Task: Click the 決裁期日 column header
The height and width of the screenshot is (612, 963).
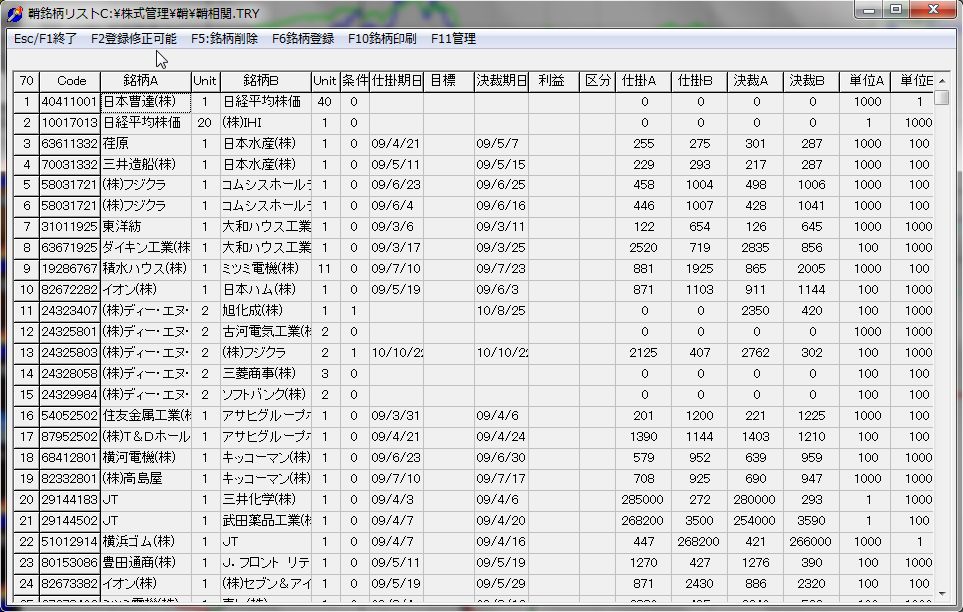Action: click(x=501, y=81)
